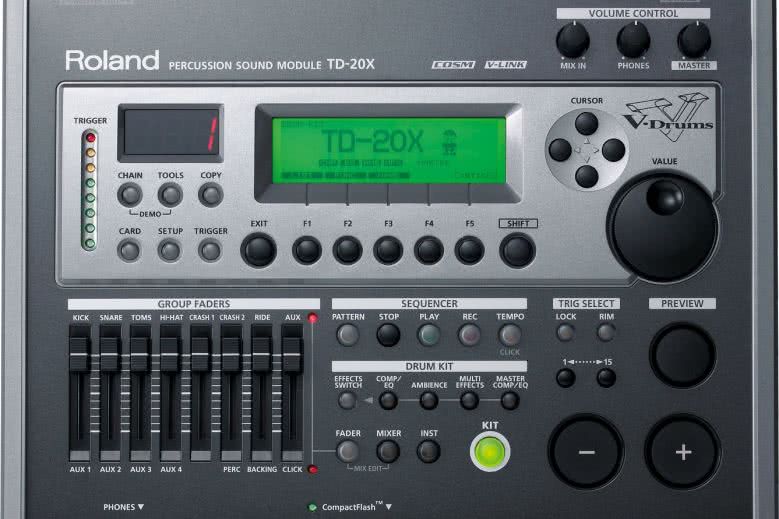The height and width of the screenshot is (519, 779).
Task: Click the AUX group fader
Action: [292, 355]
